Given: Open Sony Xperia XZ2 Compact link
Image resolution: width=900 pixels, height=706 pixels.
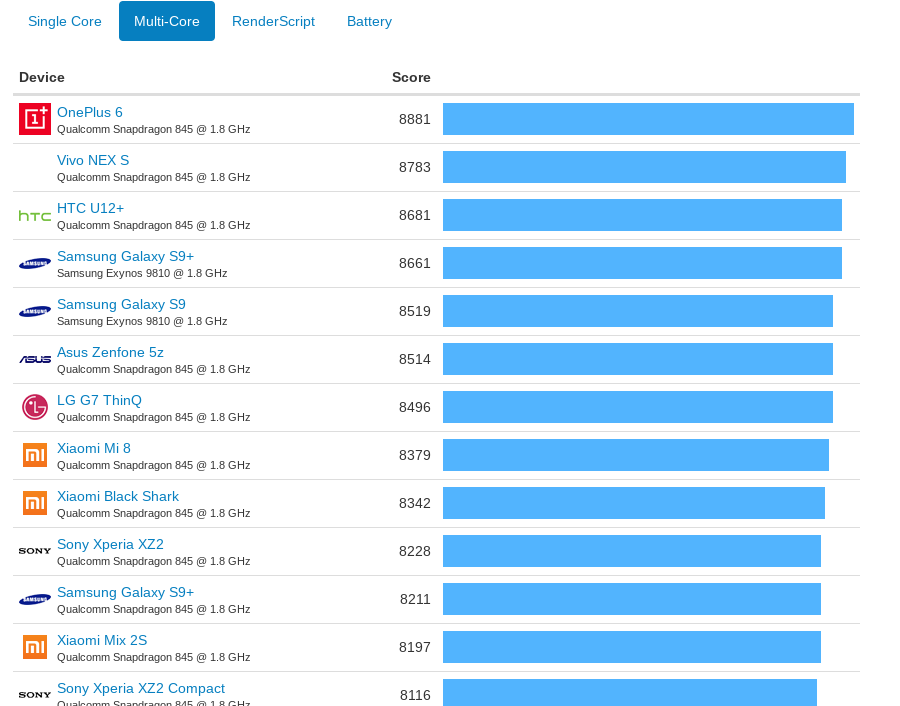Looking at the screenshot, I should 141,688.
